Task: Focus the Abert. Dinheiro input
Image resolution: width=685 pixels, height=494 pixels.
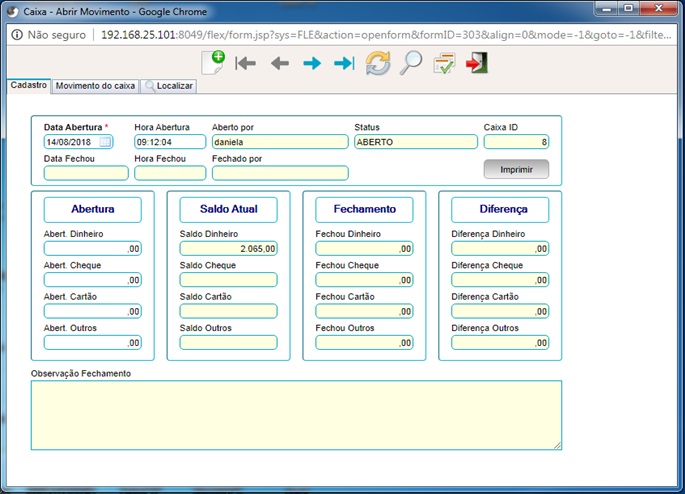Action: [x=93, y=249]
